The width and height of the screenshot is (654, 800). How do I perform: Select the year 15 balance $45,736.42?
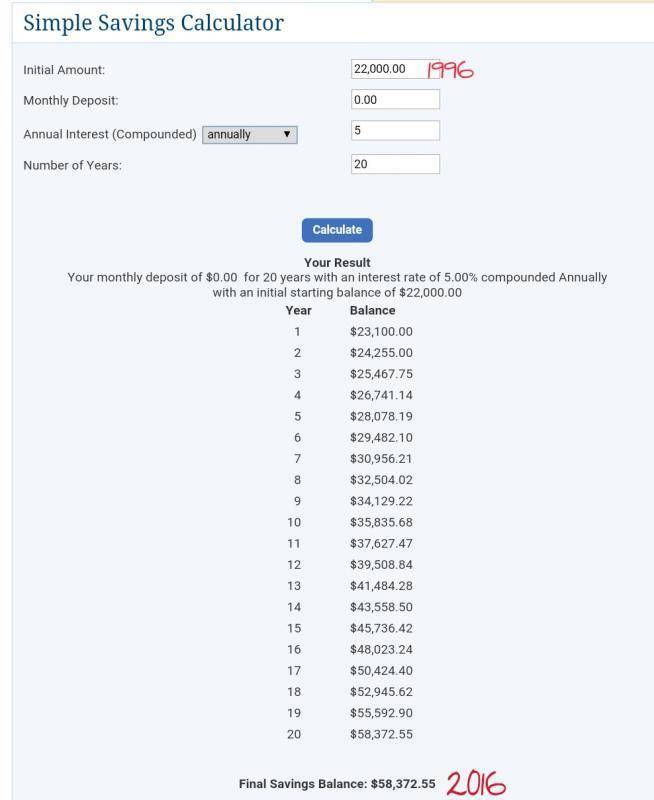click(x=381, y=626)
